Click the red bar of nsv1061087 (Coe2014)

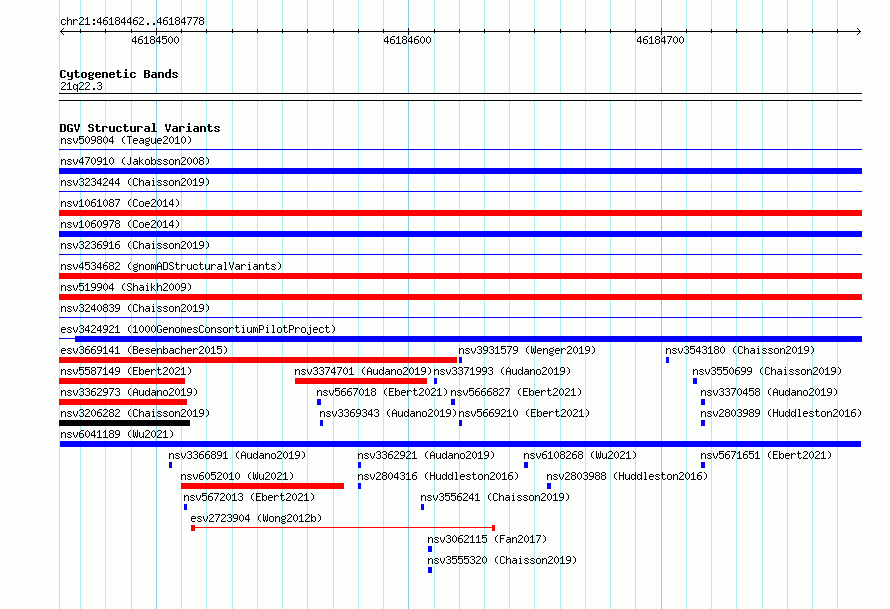coord(460,213)
